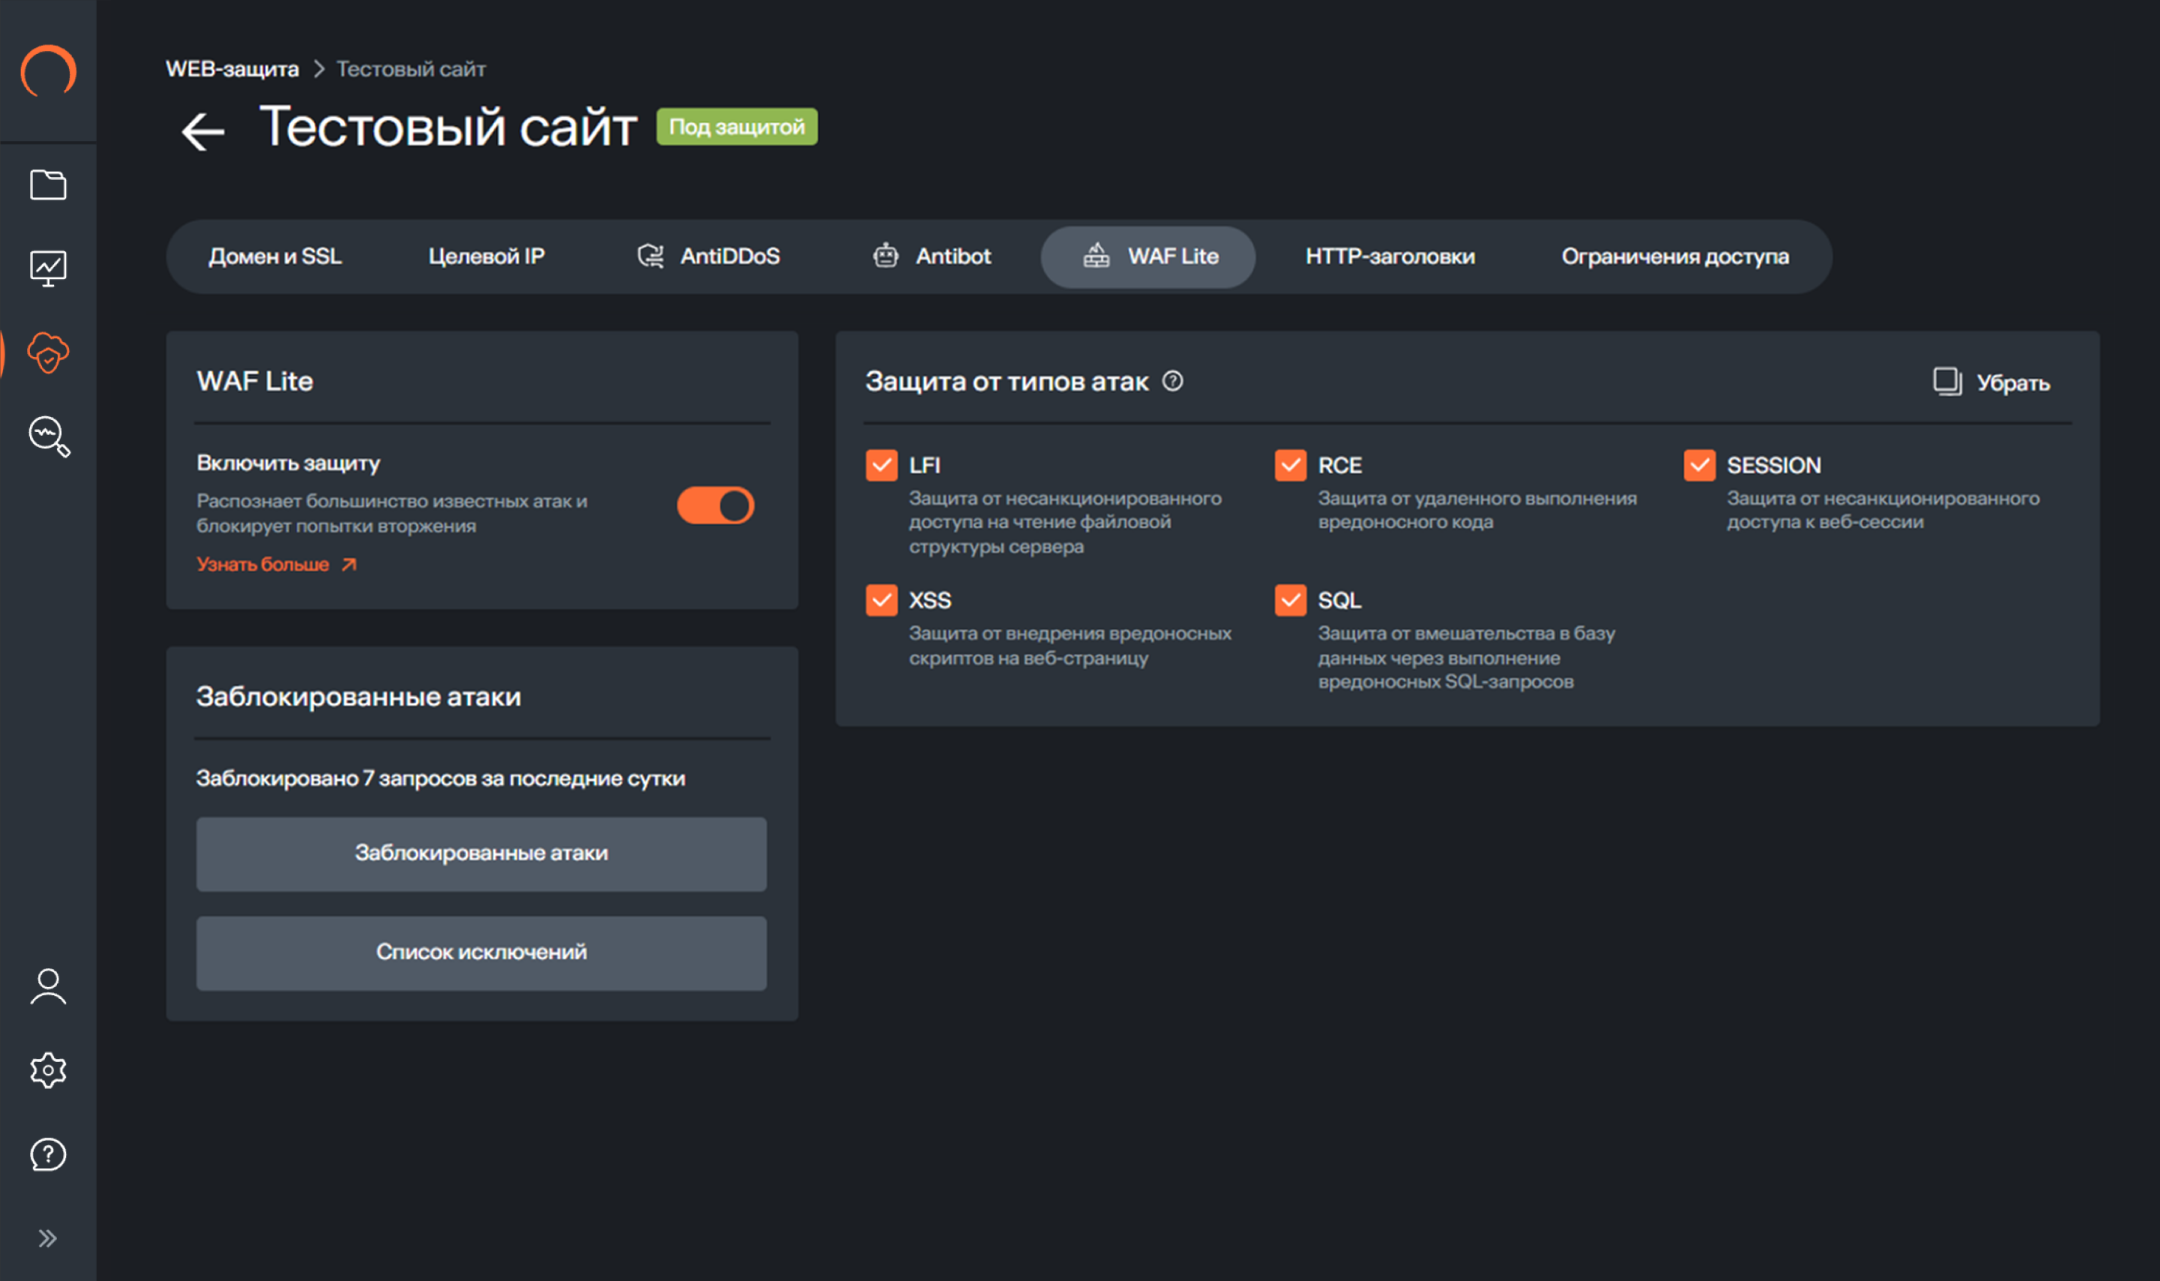Open the files folder sidebar icon

click(x=48, y=185)
